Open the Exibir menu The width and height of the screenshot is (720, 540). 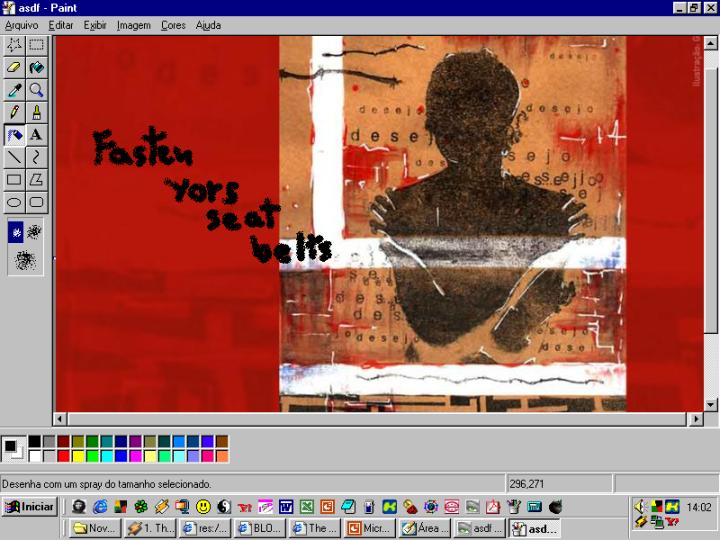pos(95,25)
